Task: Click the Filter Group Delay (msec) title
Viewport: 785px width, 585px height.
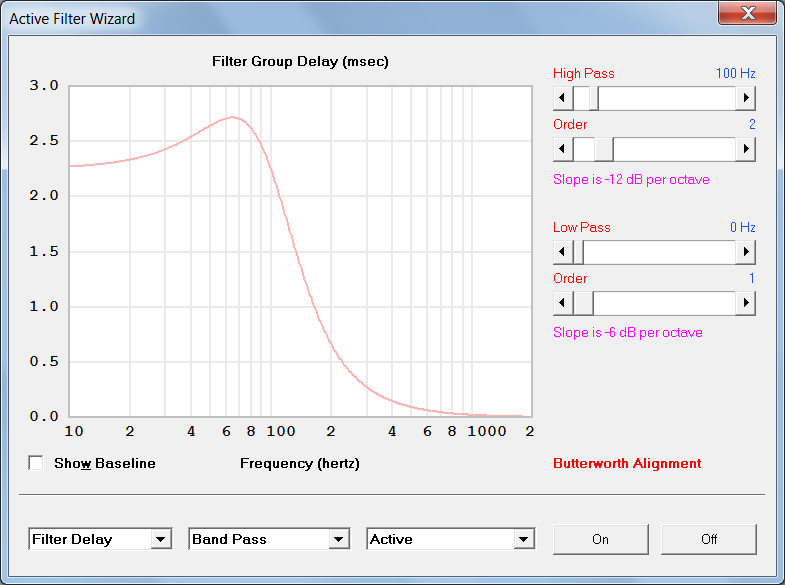Action: (300, 62)
